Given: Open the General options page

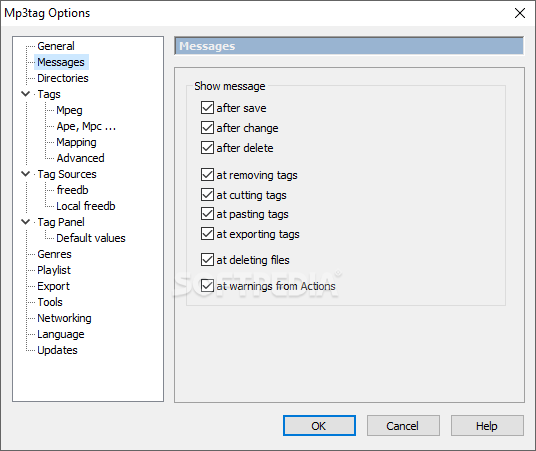Looking at the screenshot, I should pyautogui.click(x=56, y=46).
